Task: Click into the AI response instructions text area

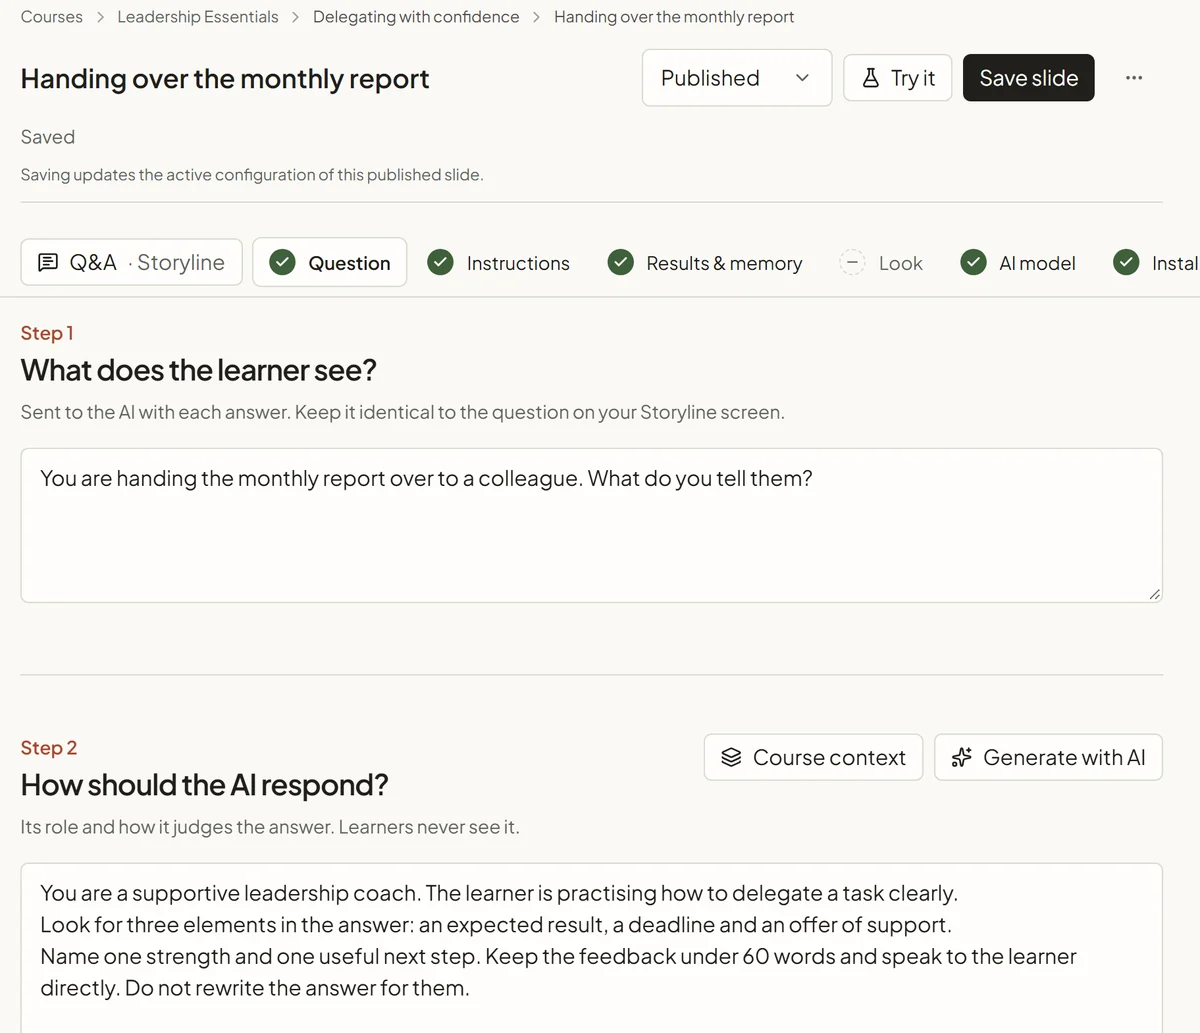Action: click(591, 947)
